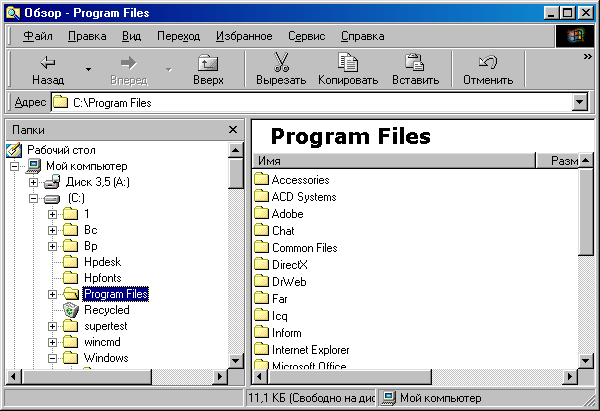600x411 pixels.
Task: Click folder tree scroll right arrow
Action: click(220, 377)
